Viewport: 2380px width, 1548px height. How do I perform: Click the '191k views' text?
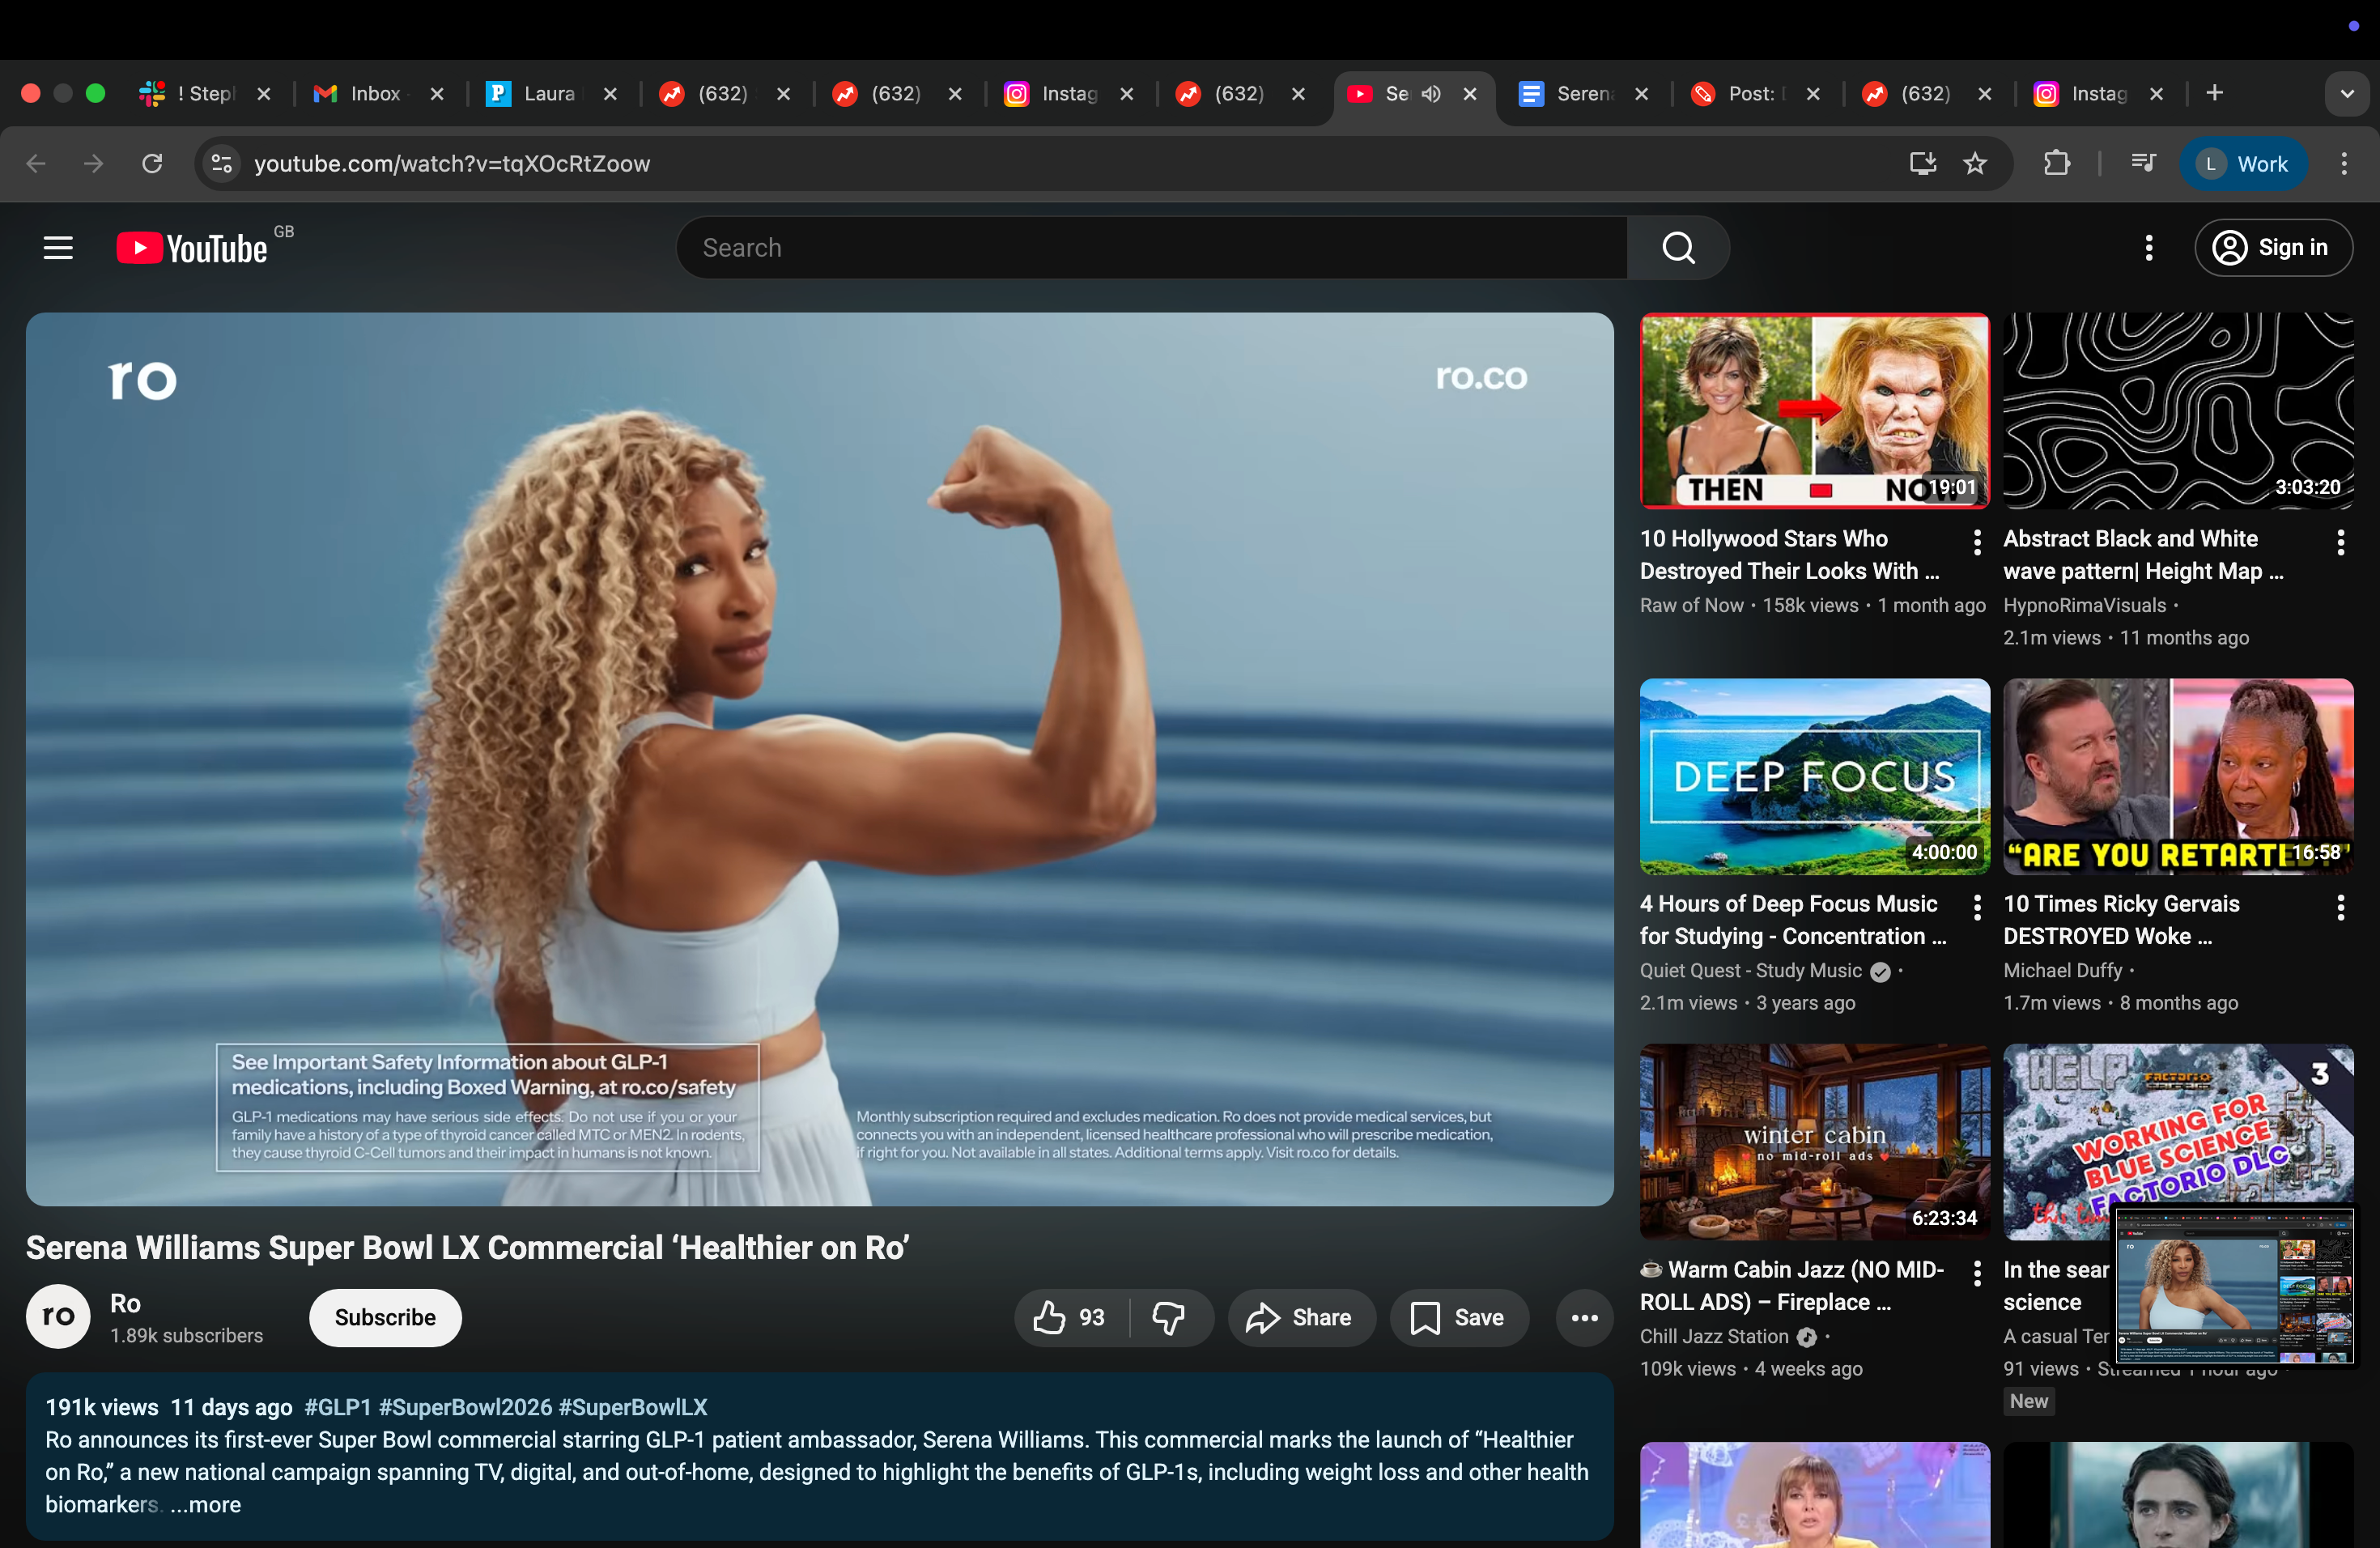click(x=102, y=1407)
